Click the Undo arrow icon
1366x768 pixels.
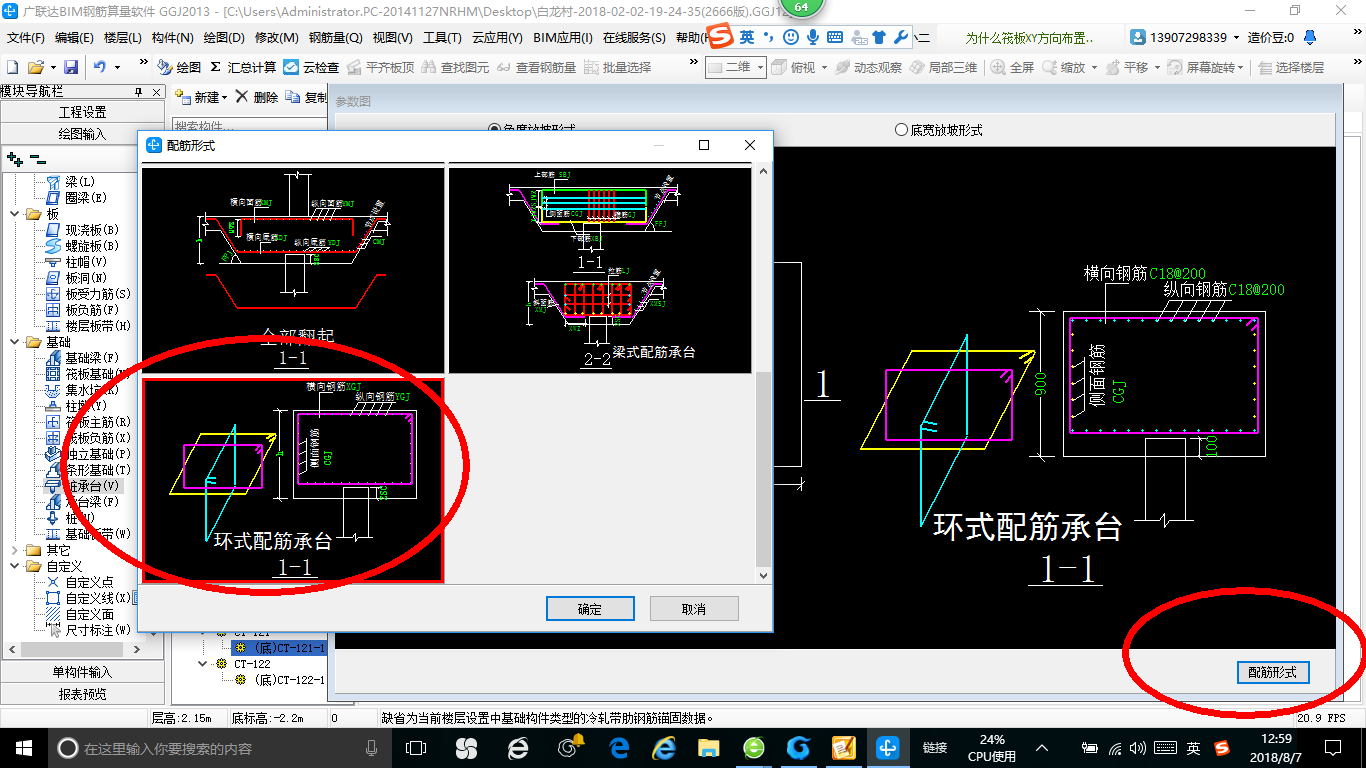click(100, 67)
